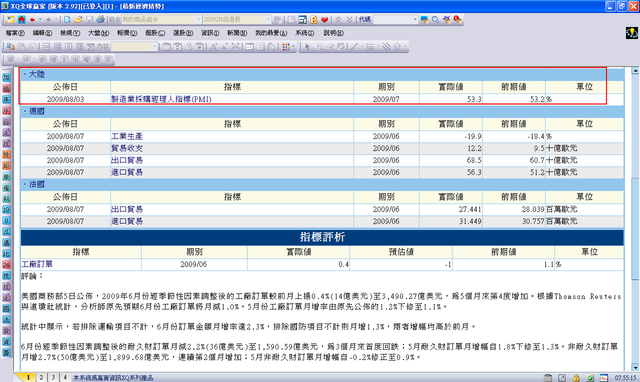Open the 說明(H) menu
This screenshot has width=640, height=382.
pos(333,33)
